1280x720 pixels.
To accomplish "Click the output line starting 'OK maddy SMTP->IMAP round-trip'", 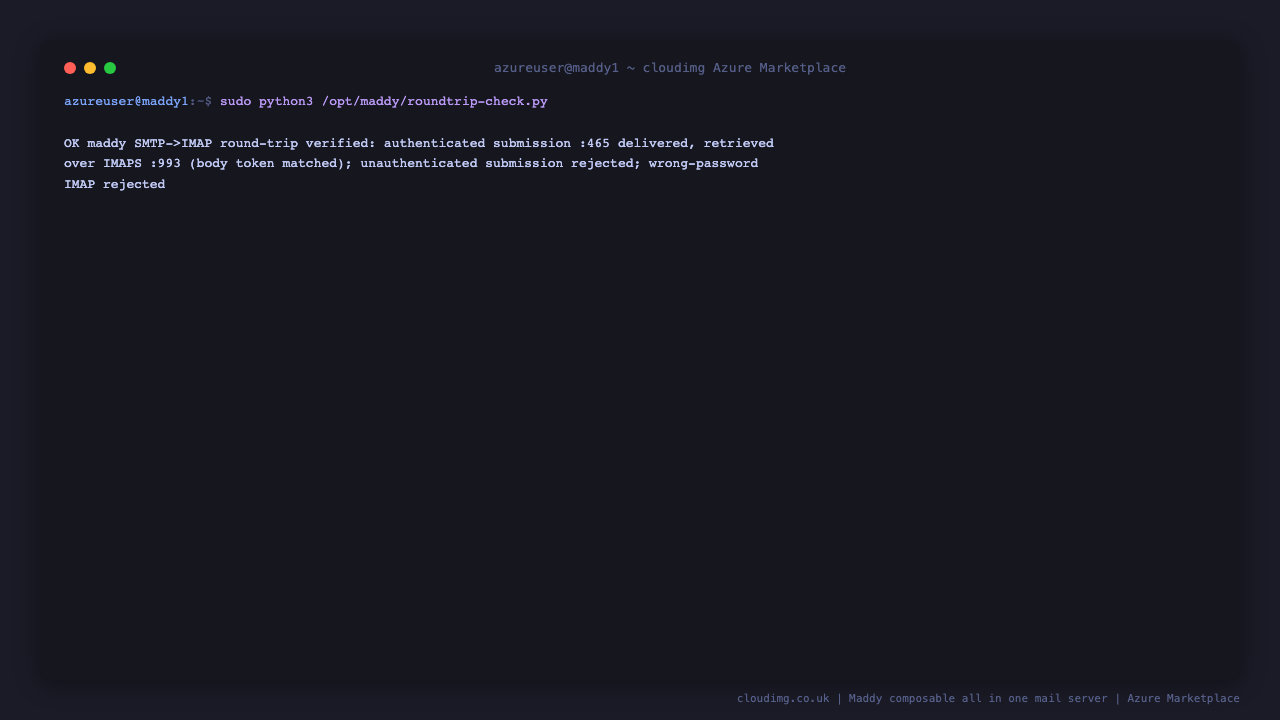I will pyautogui.click(x=419, y=143).
